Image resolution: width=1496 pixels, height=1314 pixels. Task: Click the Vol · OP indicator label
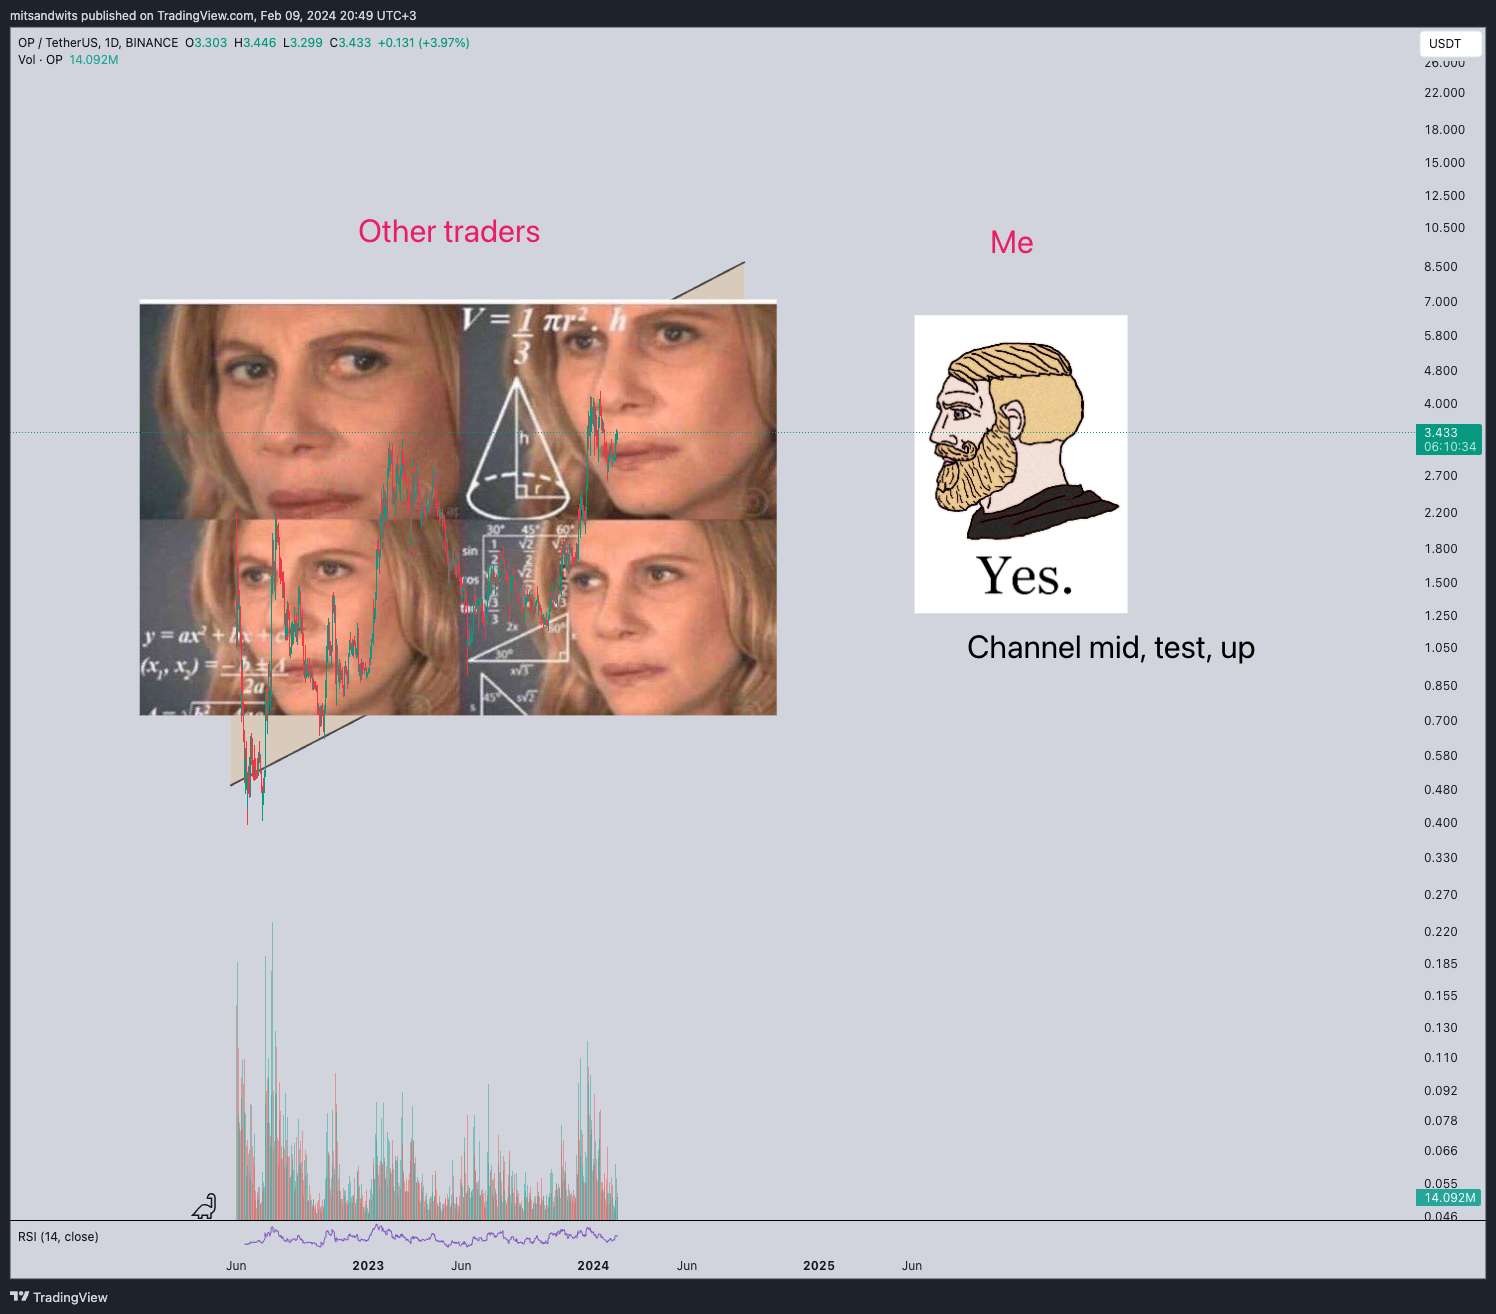click(x=40, y=60)
